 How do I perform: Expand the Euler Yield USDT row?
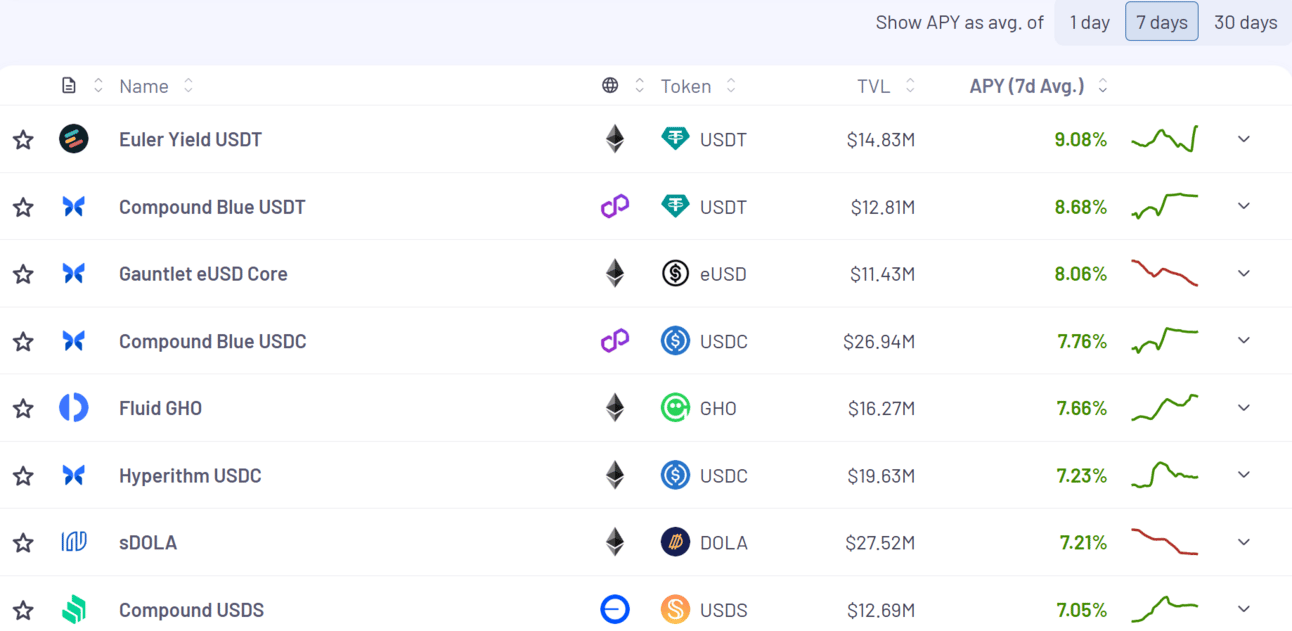pyautogui.click(x=1244, y=139)
